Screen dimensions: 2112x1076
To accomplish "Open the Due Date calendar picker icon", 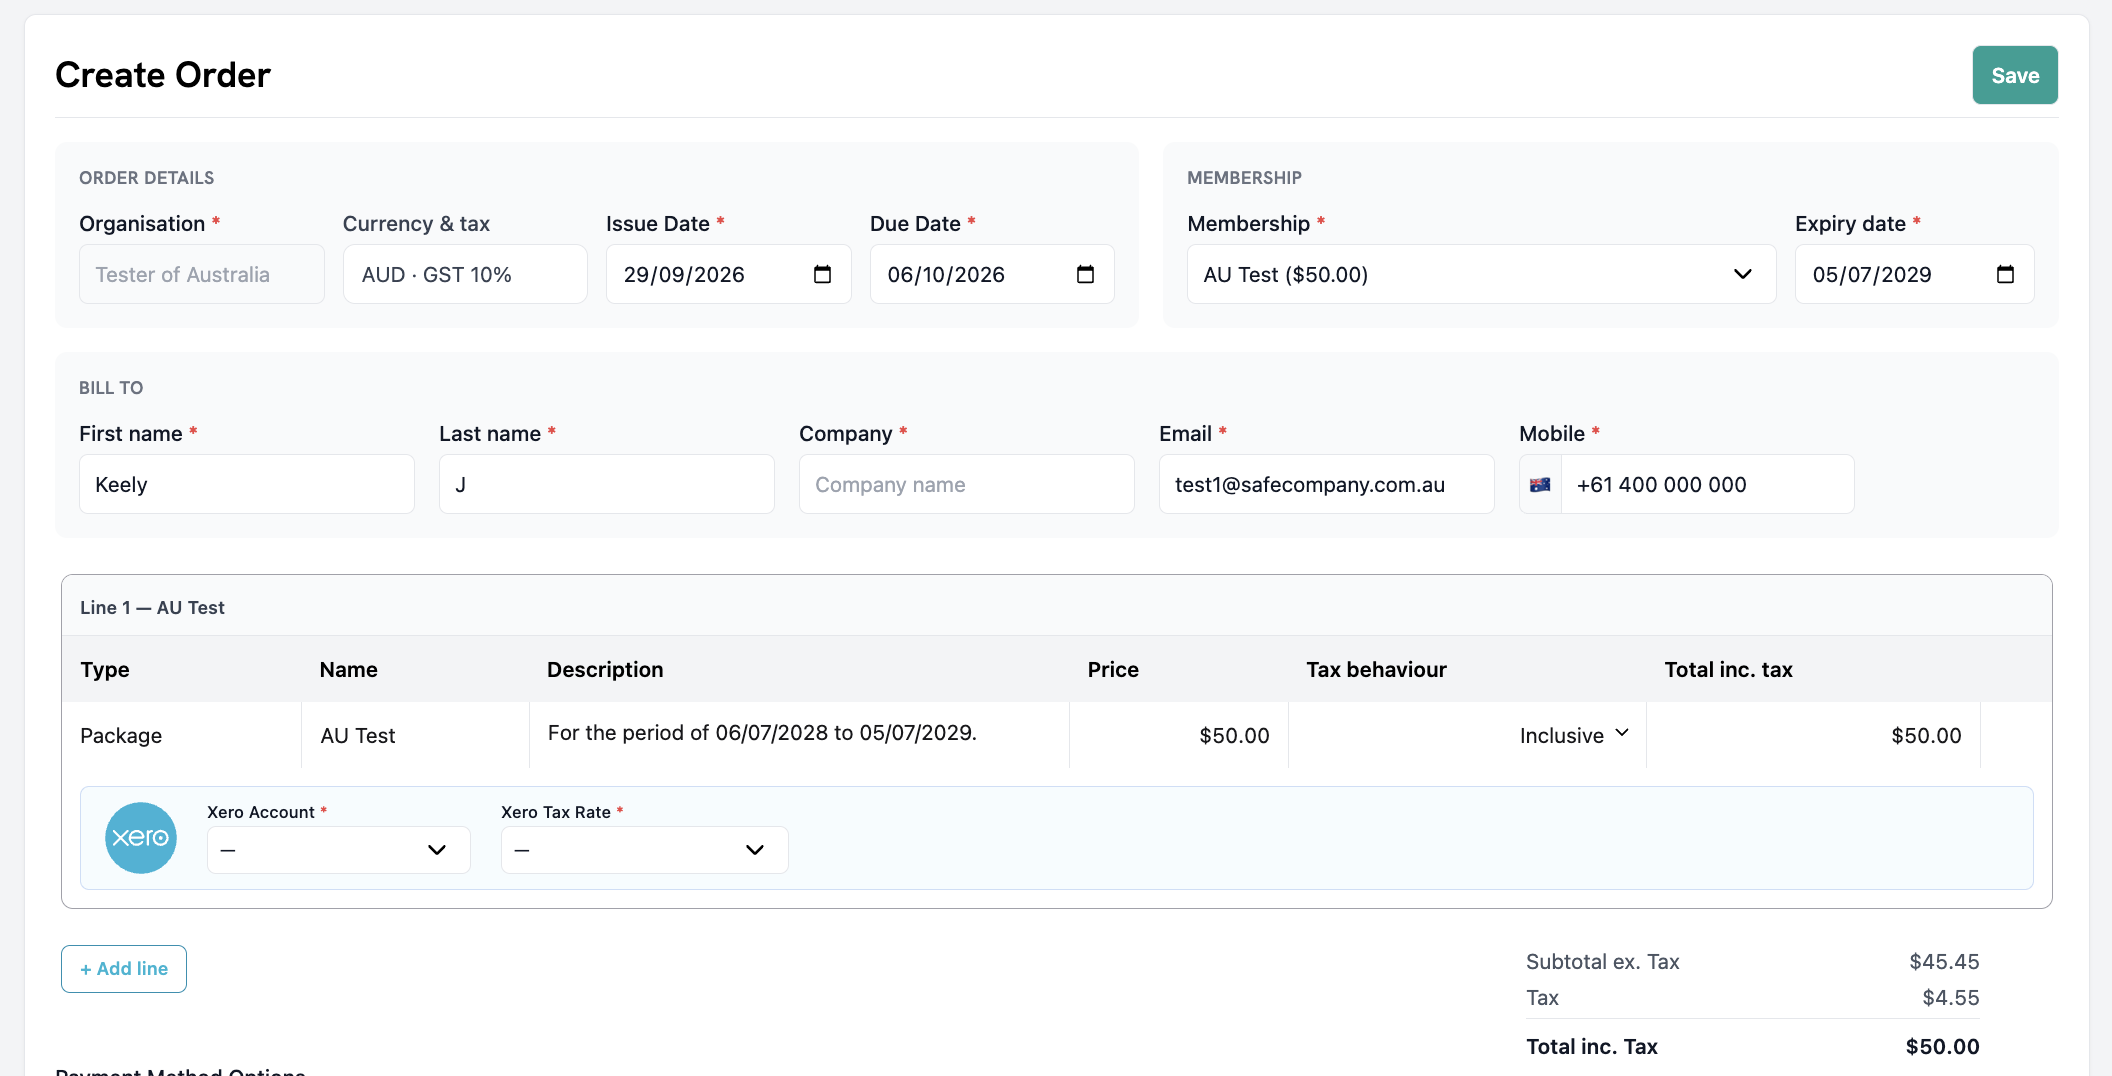I will (1085, 274).
